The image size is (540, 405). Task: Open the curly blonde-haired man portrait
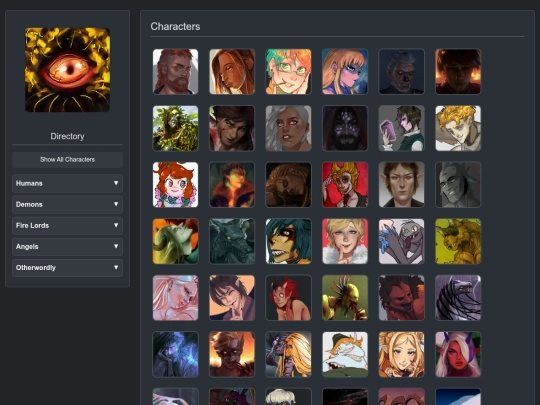coord(458,128)
